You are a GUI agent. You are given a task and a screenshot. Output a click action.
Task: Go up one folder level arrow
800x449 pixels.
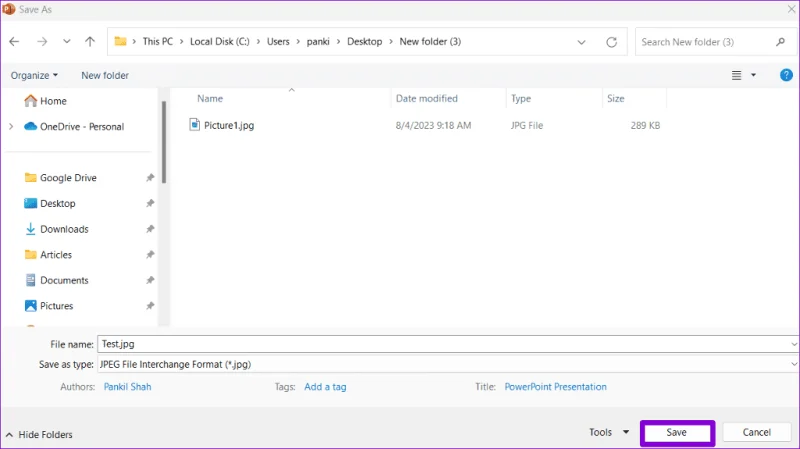[x=90, y=42]
